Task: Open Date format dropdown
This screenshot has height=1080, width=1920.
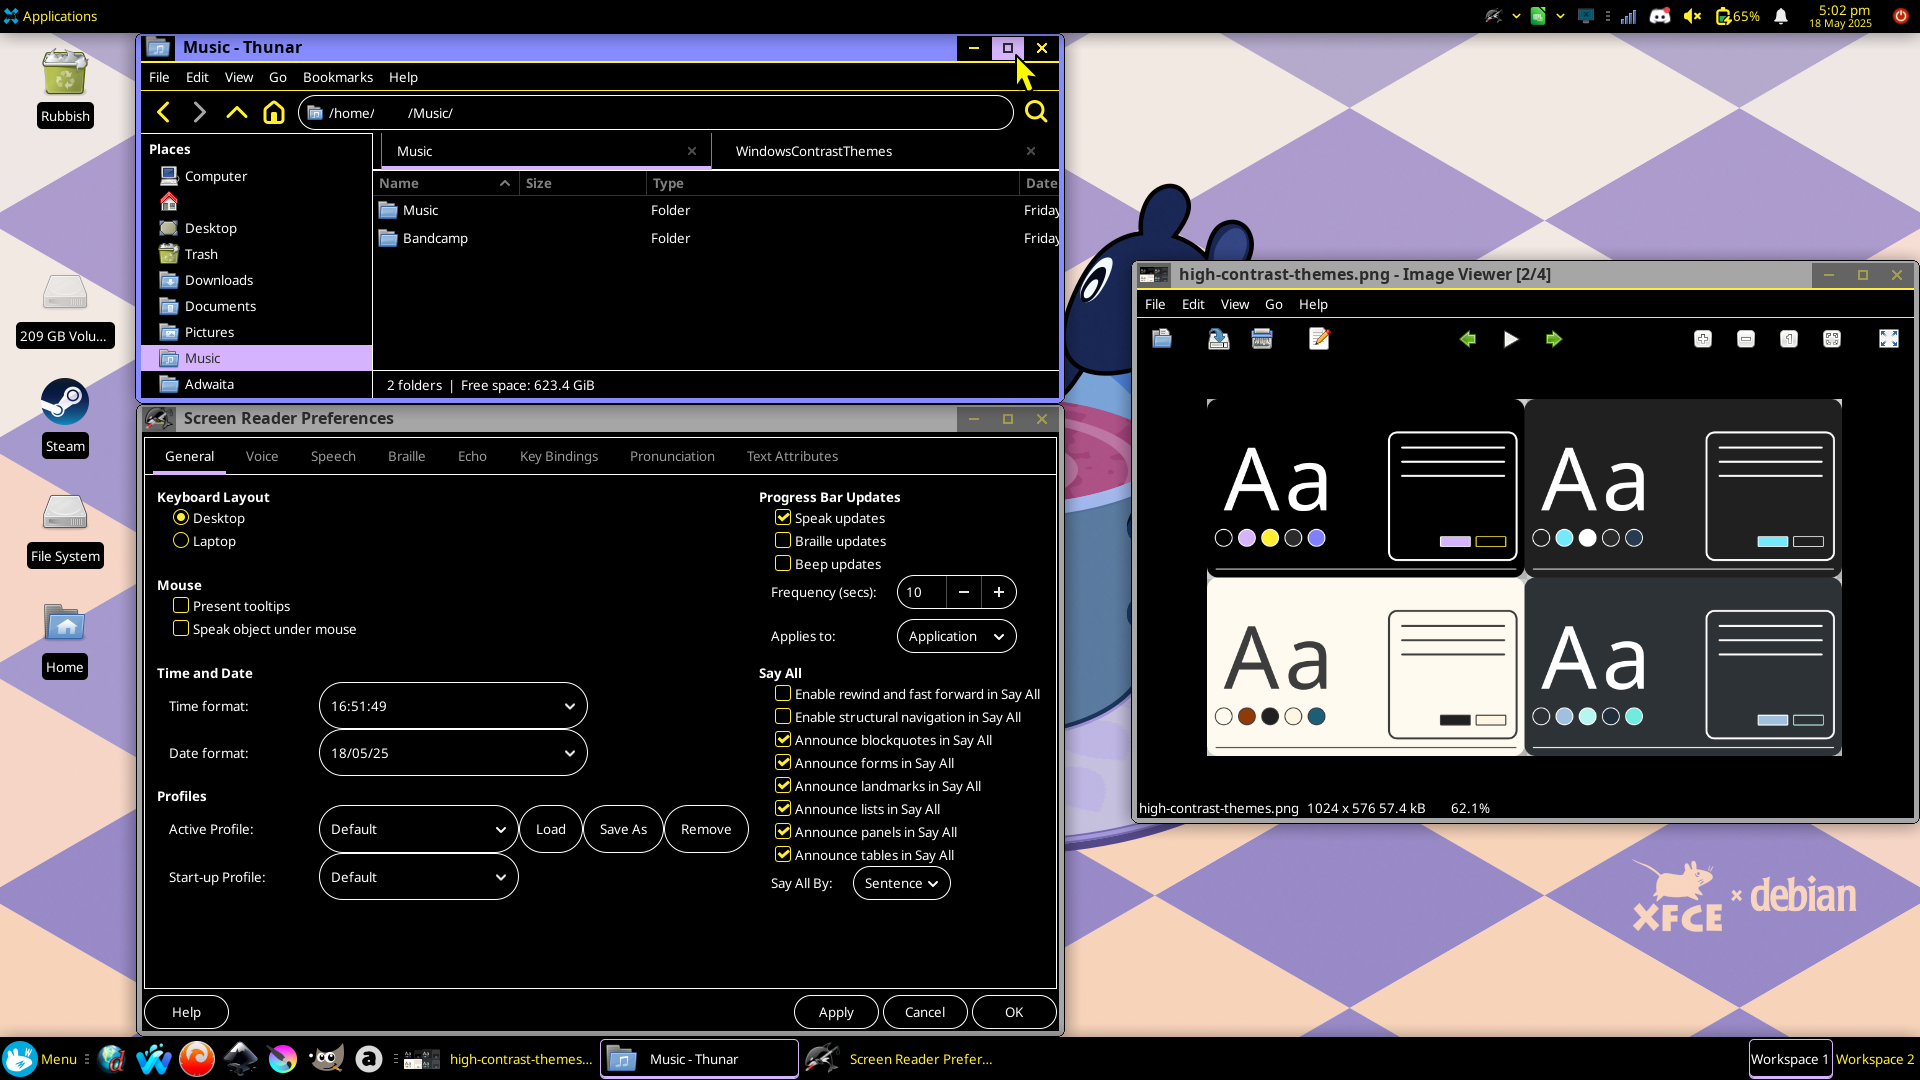Action: coord(453,753)
